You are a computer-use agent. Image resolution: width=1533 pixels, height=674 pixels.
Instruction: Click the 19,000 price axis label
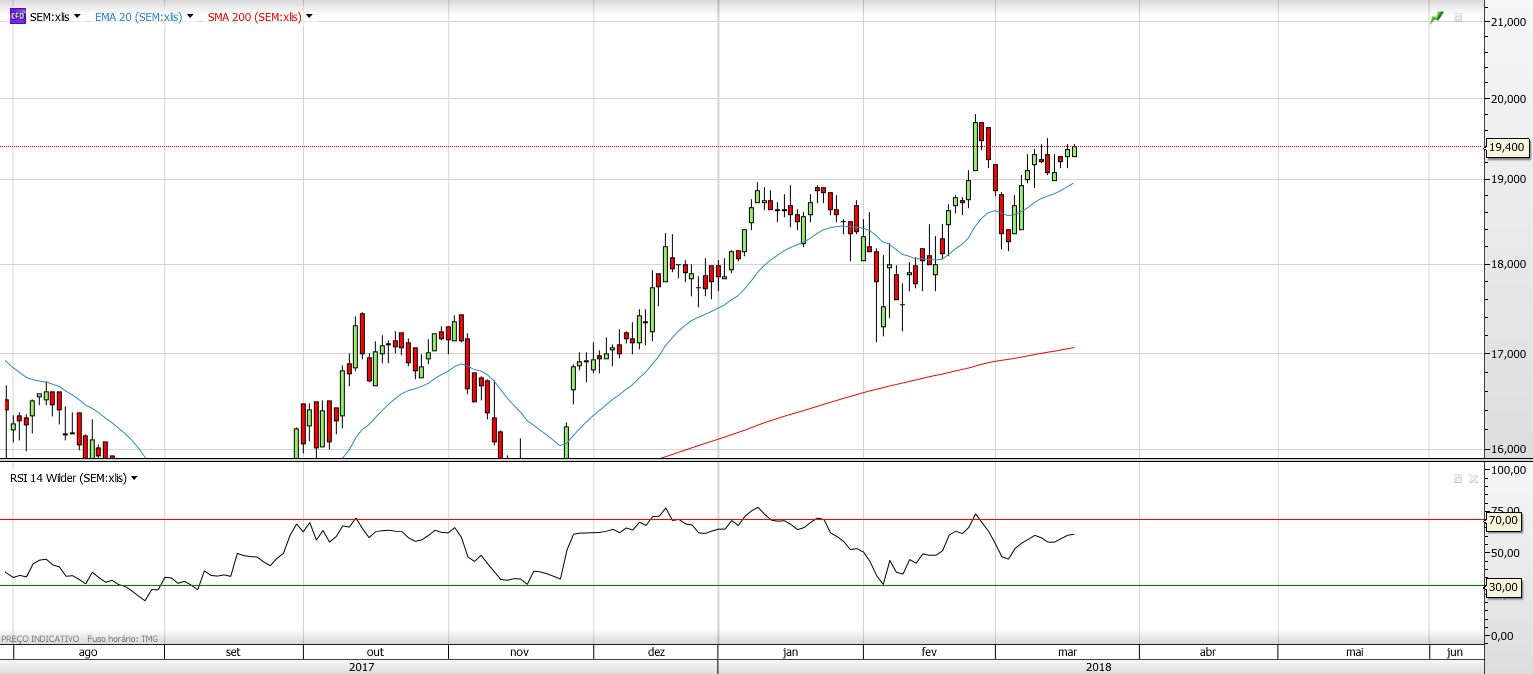tap(1508, 179)
